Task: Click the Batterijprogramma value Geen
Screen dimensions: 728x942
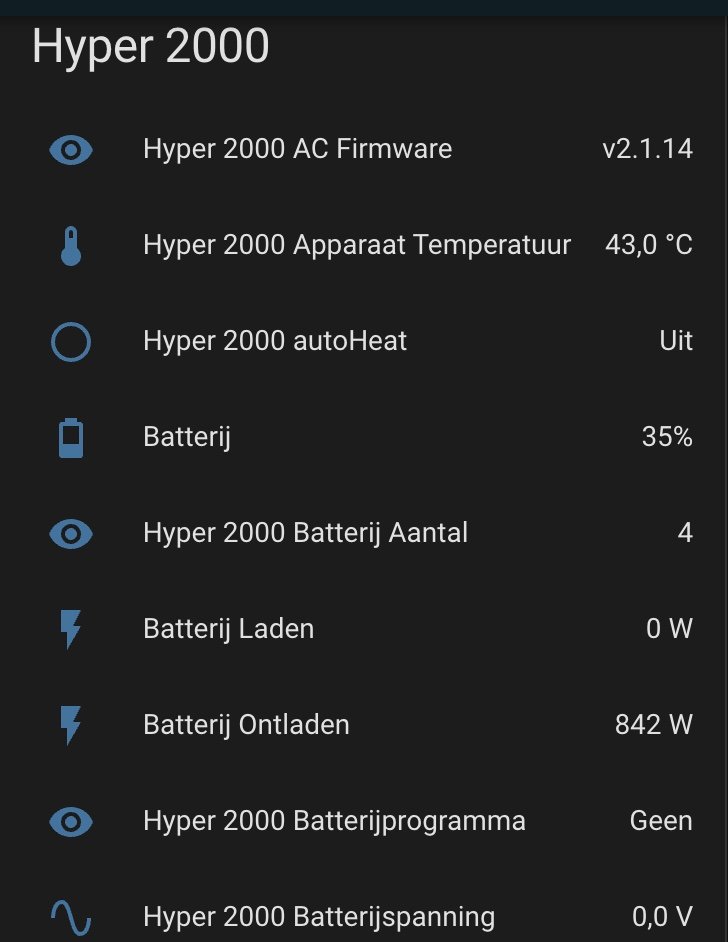Action: coord(661,821)
